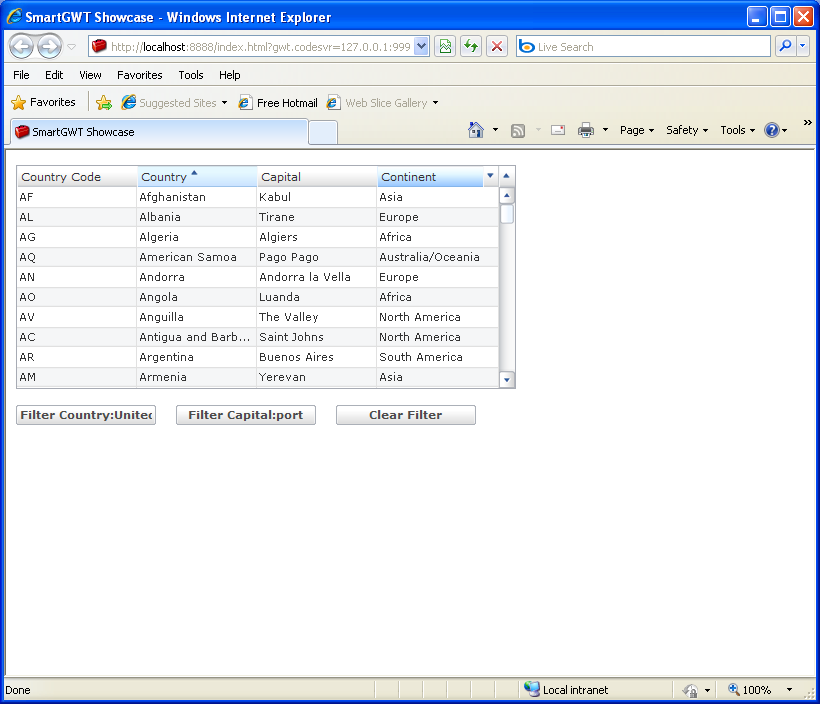This screenshot has width=820, height=704.
Task: Open the Page command menu
Action: point(636,130)
